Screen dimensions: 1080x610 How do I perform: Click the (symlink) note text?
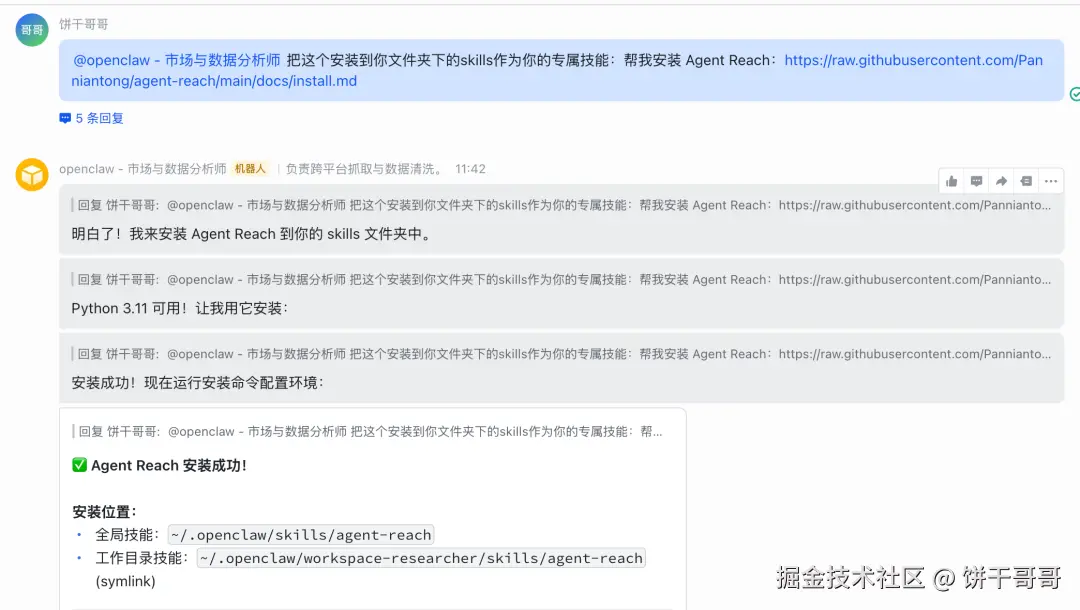pos(125,581)
